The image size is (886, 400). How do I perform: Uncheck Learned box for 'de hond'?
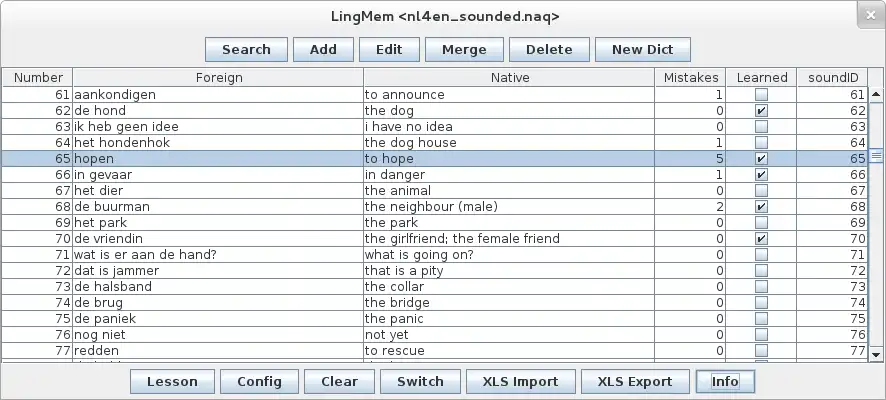point(762,111)
